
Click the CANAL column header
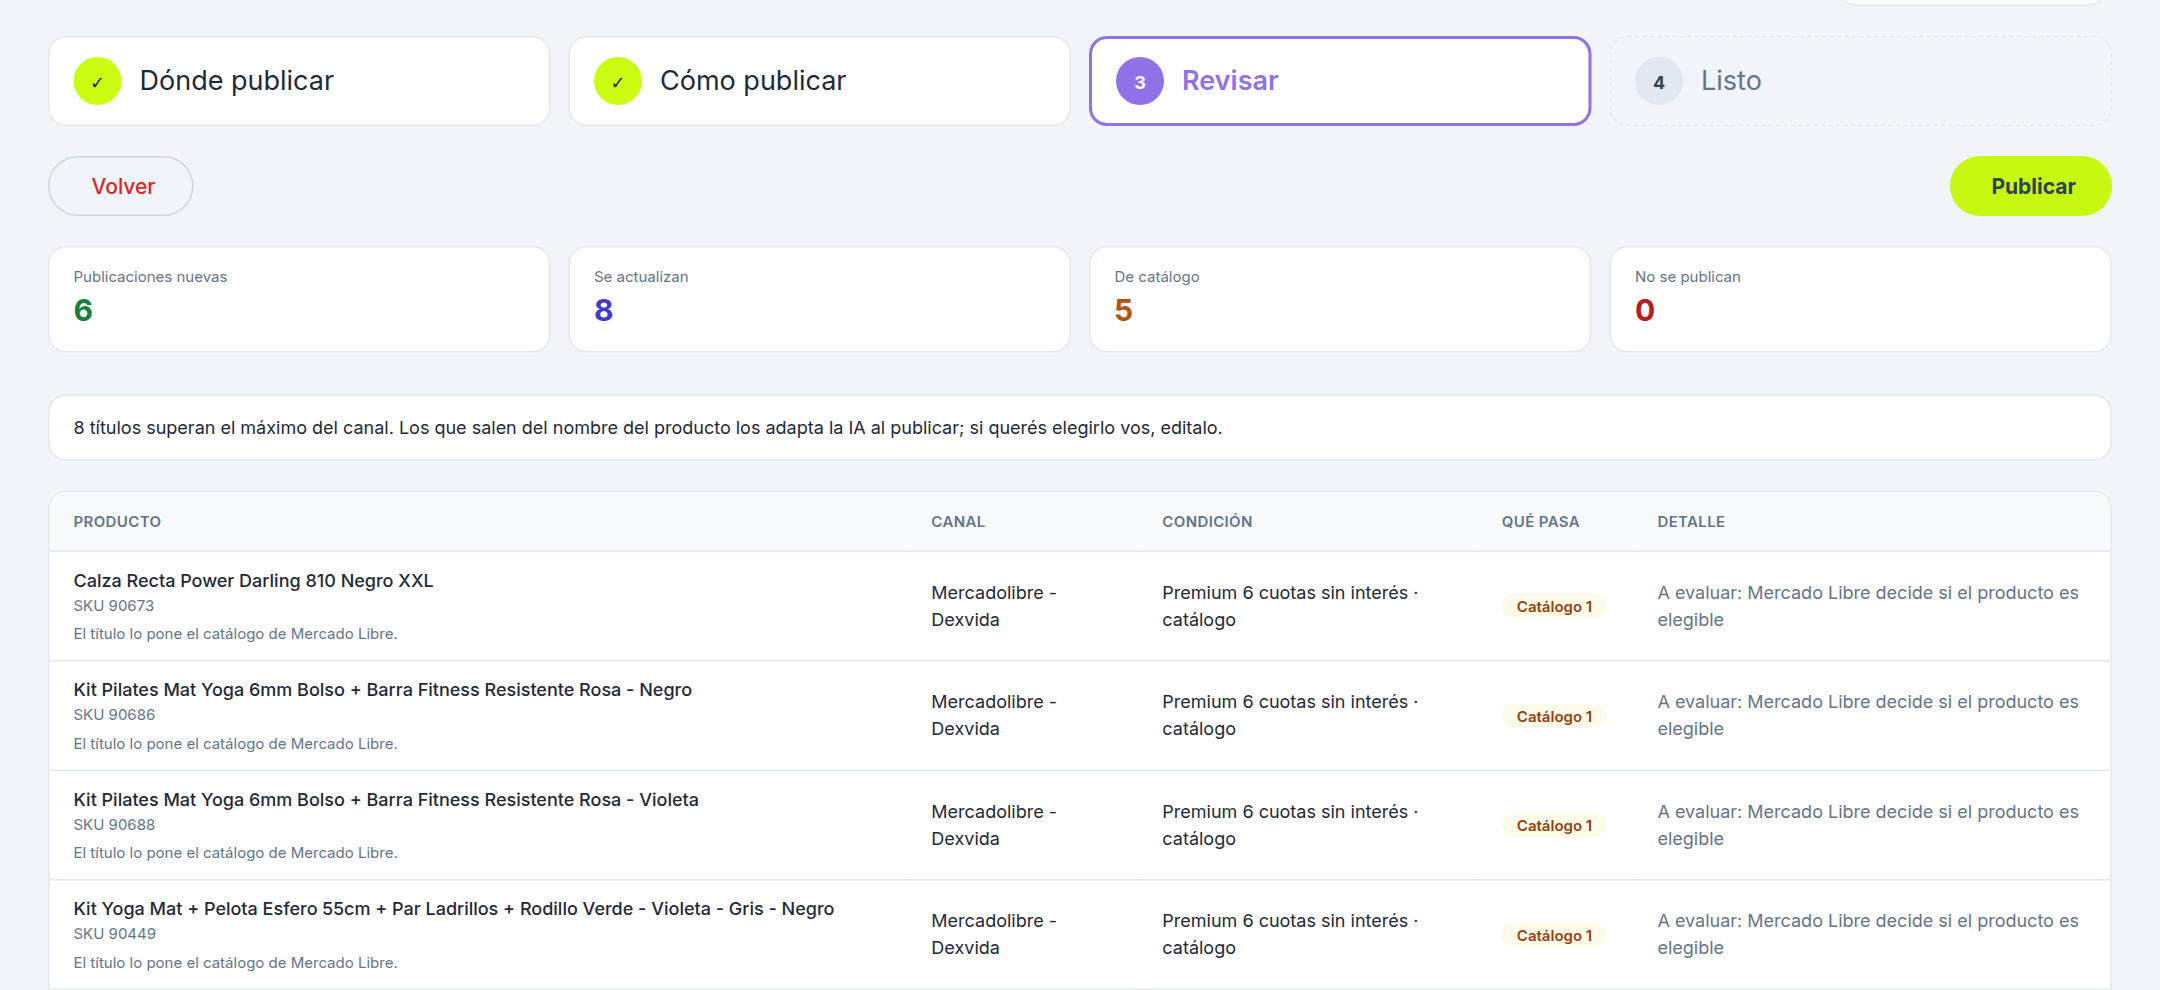pyautogui.click(x=958, y=522)
